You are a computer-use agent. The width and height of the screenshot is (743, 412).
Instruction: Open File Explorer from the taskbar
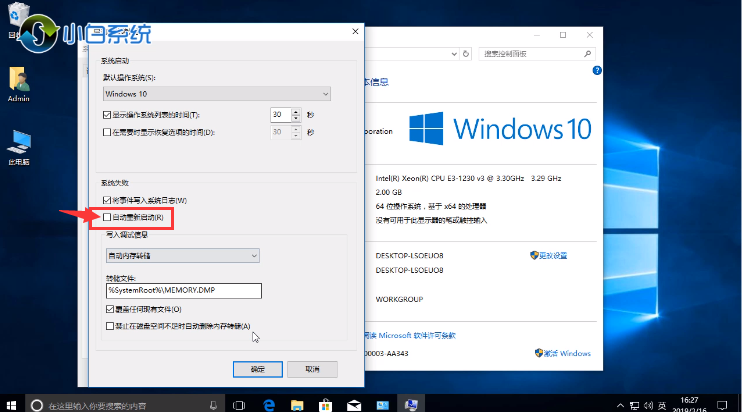297,405
